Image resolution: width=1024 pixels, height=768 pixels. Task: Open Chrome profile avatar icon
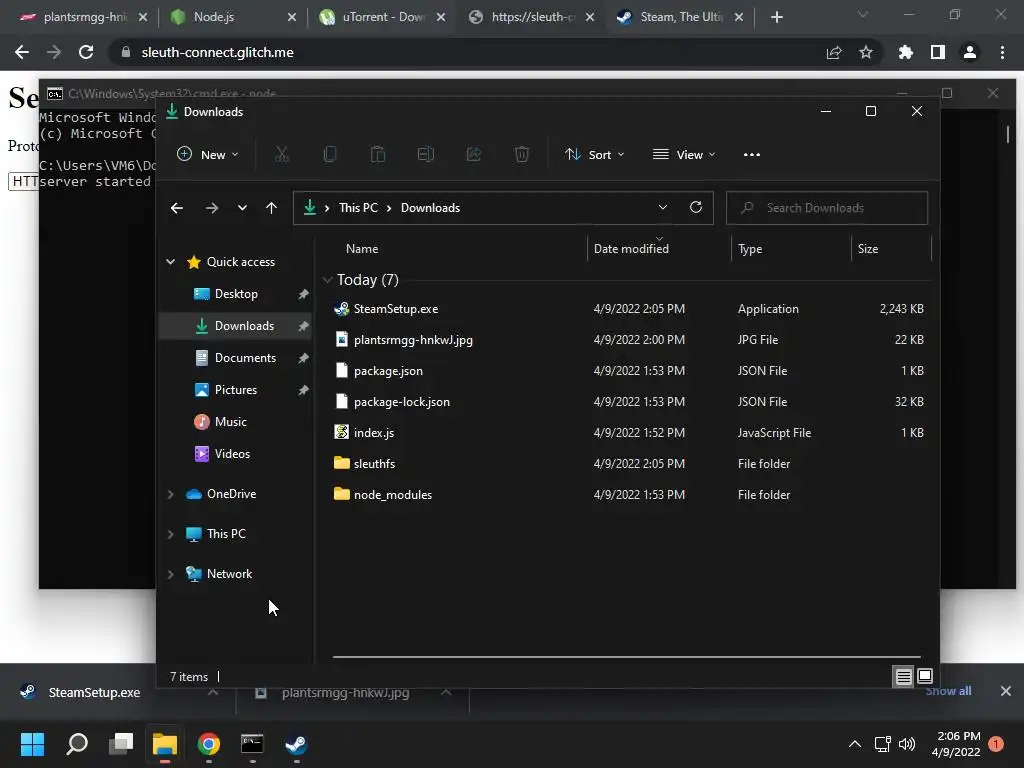pos(970,52)
